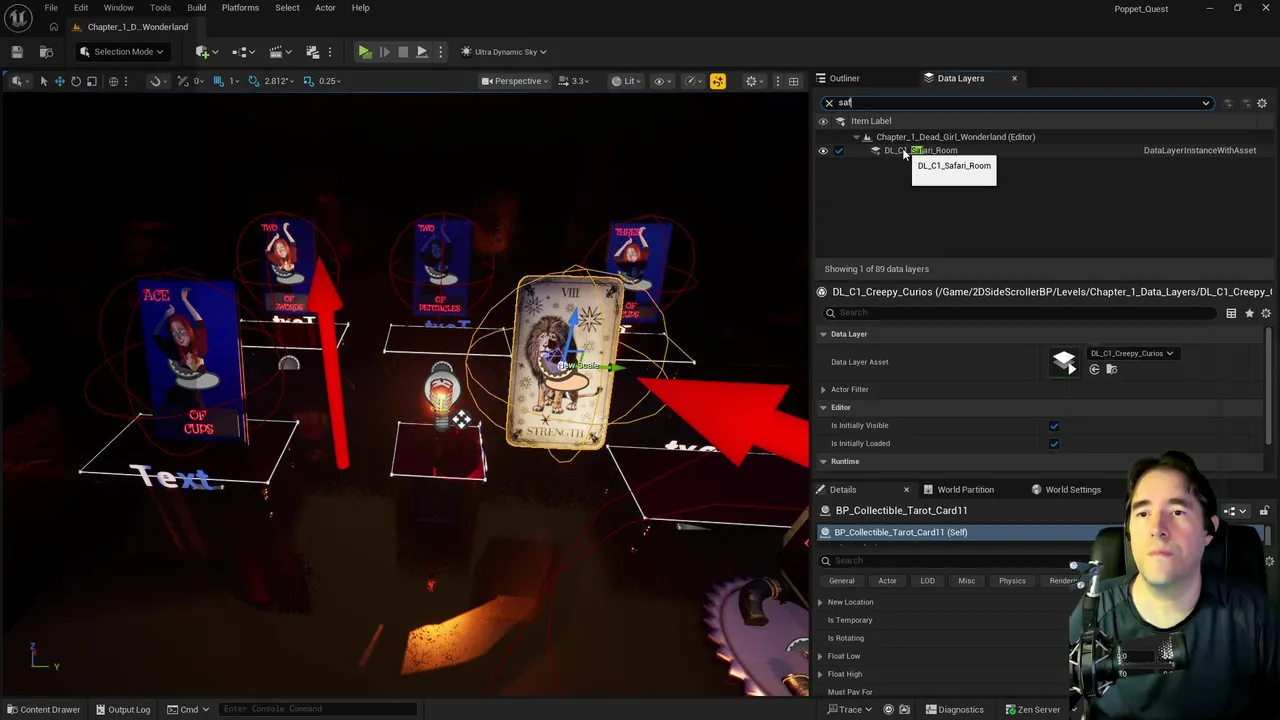This screenshot has height=720, width=1280.
Task: Open the viewport Show (eye) menu
Action: click(662, 81)
